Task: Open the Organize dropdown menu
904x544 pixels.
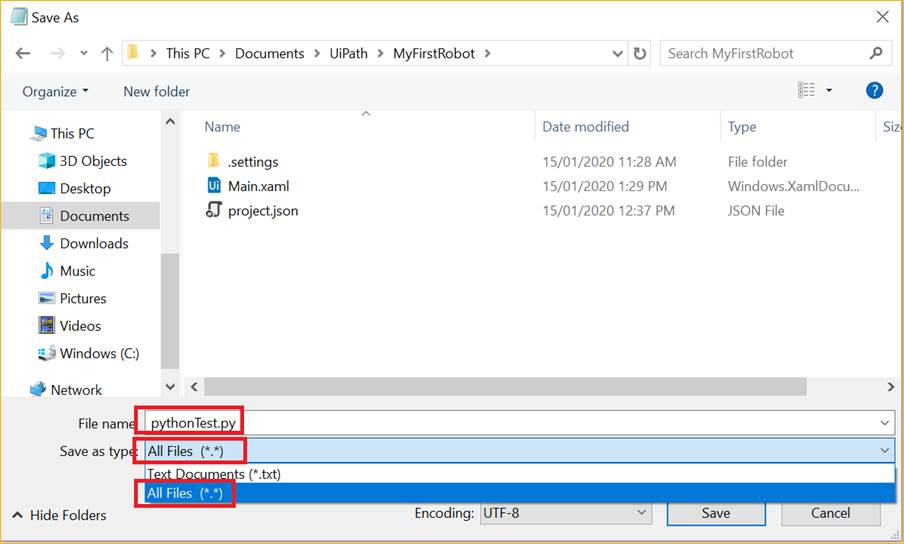Action: tap(55, 91)
